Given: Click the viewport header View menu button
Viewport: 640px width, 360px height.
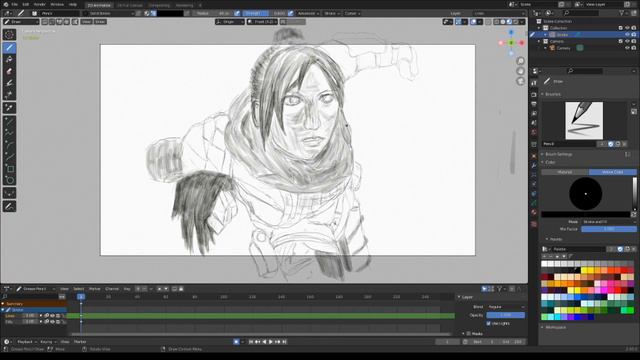Looking at the screenshot, I should point(86,22).
